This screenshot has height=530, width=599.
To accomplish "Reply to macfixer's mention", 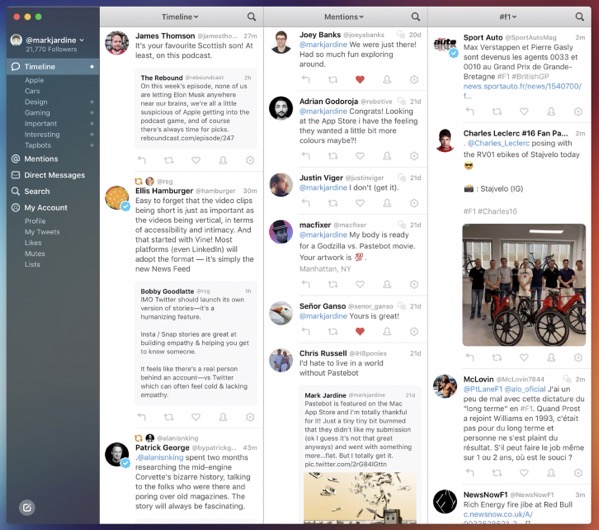I will 306,284.
